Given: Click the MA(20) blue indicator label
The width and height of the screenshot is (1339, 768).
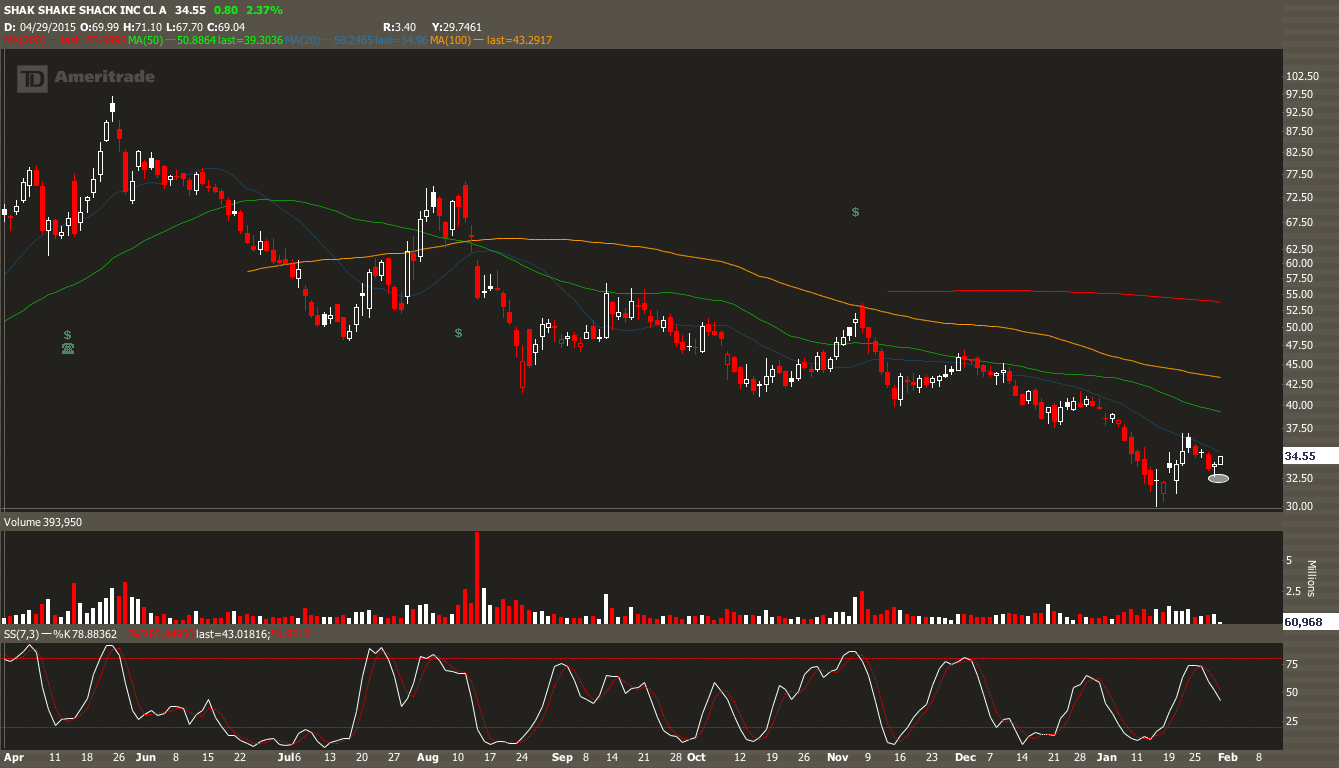Looking at the screenshot, I should pyautogui.click(x=300, y=40).
